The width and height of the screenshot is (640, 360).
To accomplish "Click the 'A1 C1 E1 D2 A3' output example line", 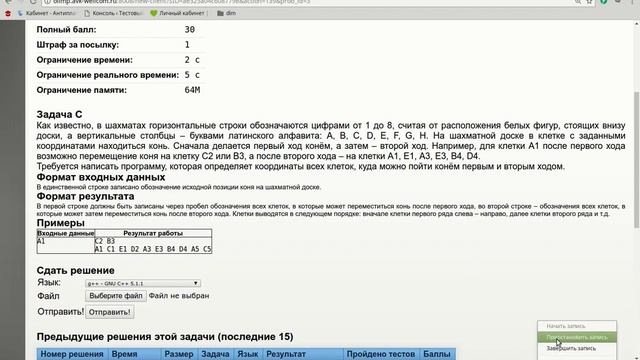I will (153, 249).
